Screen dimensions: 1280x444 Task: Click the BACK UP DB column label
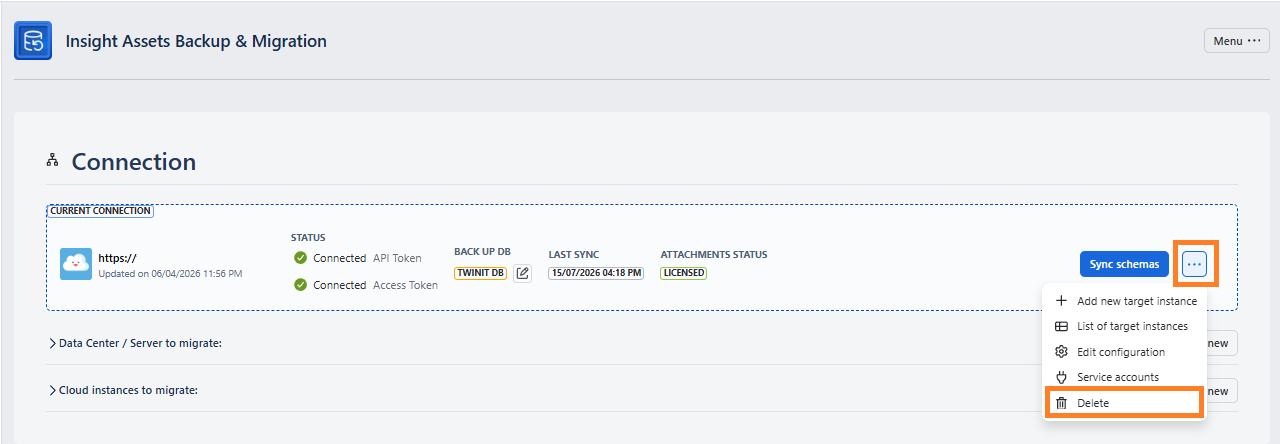482,252
